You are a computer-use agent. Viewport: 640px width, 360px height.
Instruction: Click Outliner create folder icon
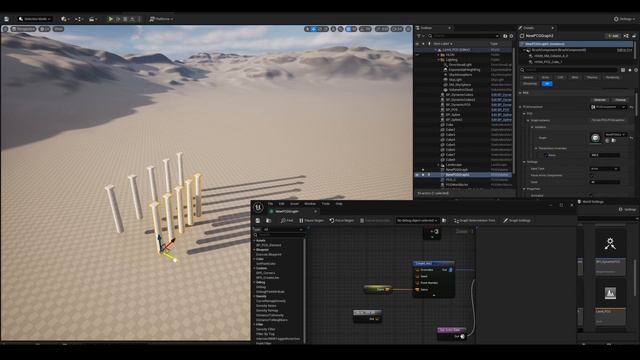coord(505,36)
